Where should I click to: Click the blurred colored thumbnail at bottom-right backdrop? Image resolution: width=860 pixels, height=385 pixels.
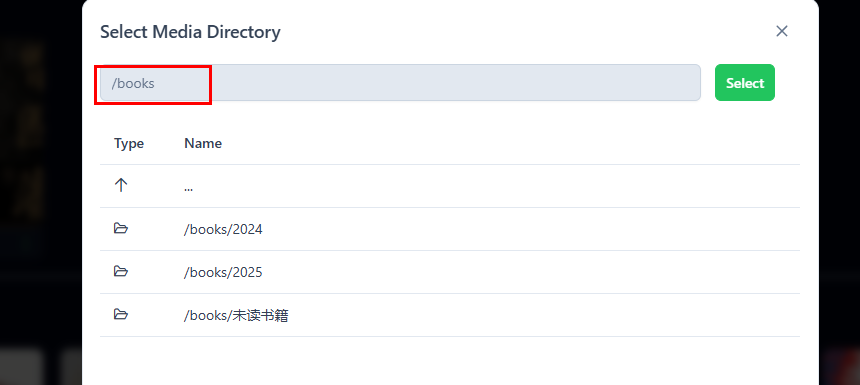840,366
